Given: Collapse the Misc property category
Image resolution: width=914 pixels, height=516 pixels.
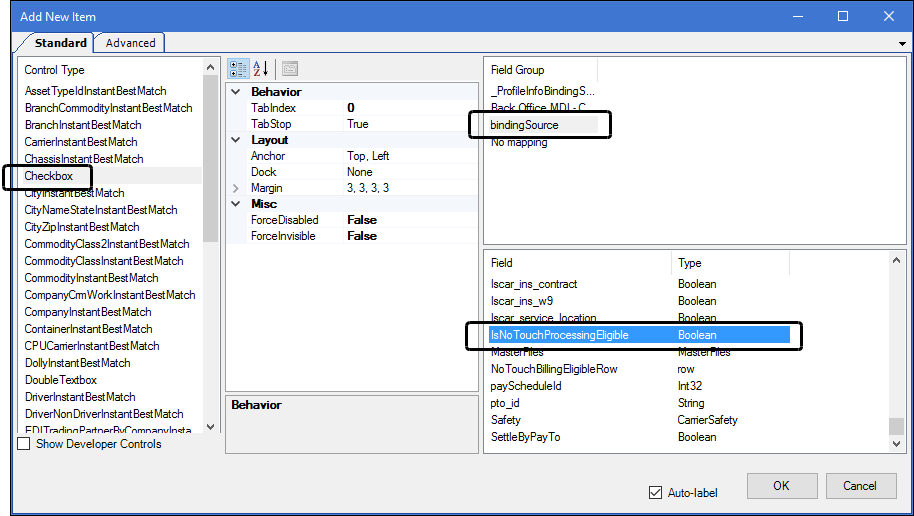Looking at the screenshot, I should (x=235, y=203).
